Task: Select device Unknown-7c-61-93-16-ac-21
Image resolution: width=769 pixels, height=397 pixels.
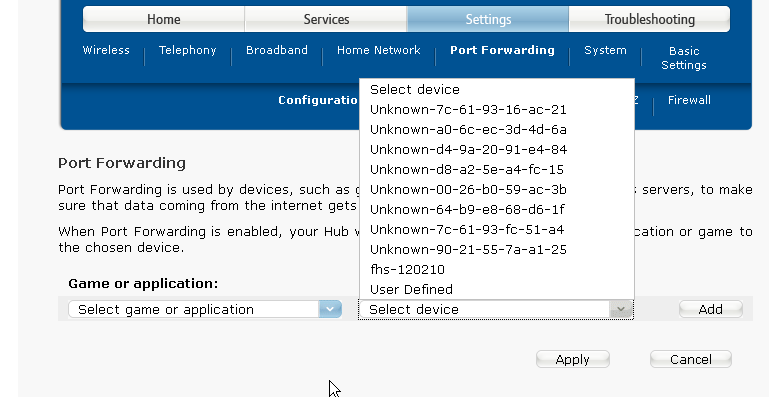Action: pos(497,109)
